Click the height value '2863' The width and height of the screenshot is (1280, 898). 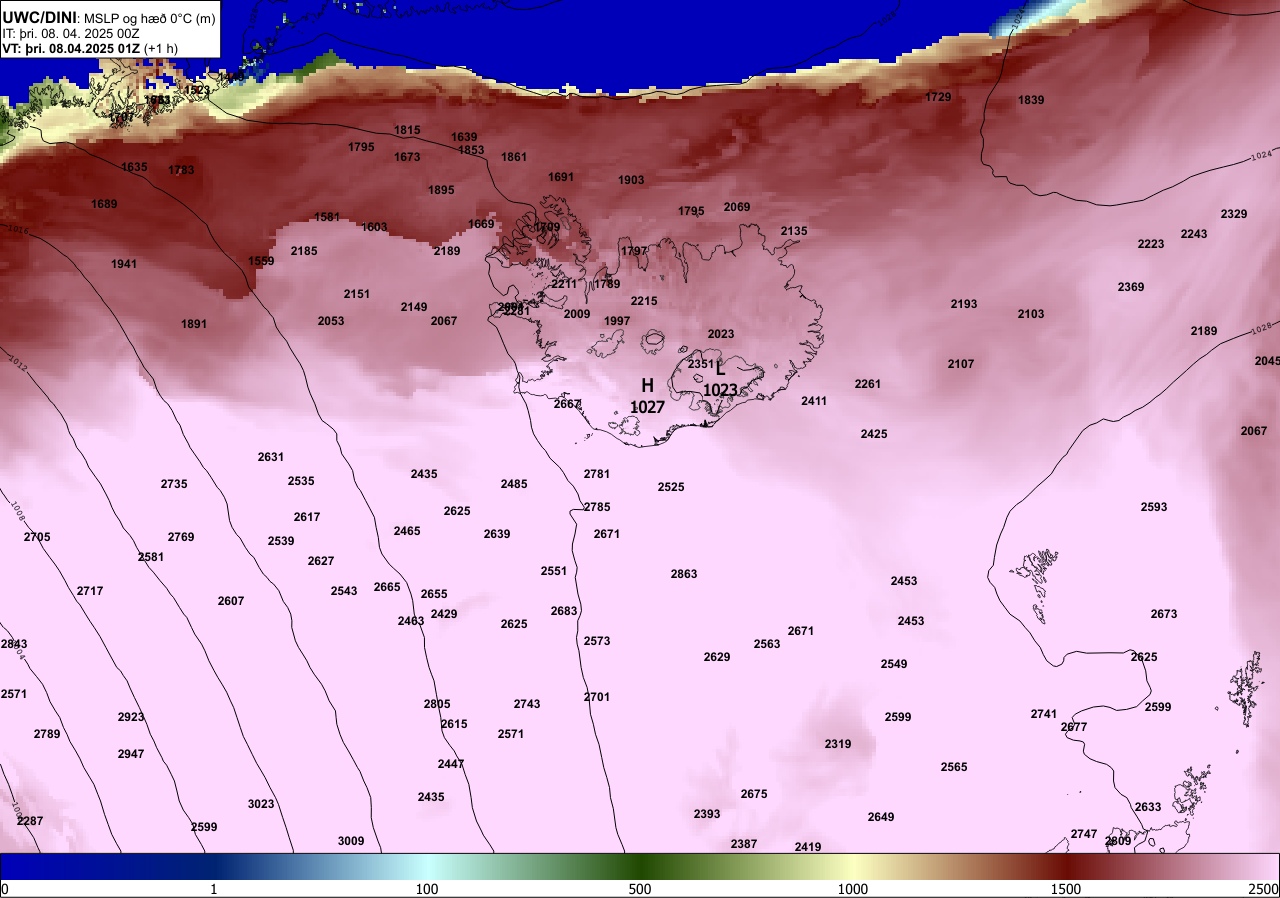pyautogui.click(x=684, y=574)
